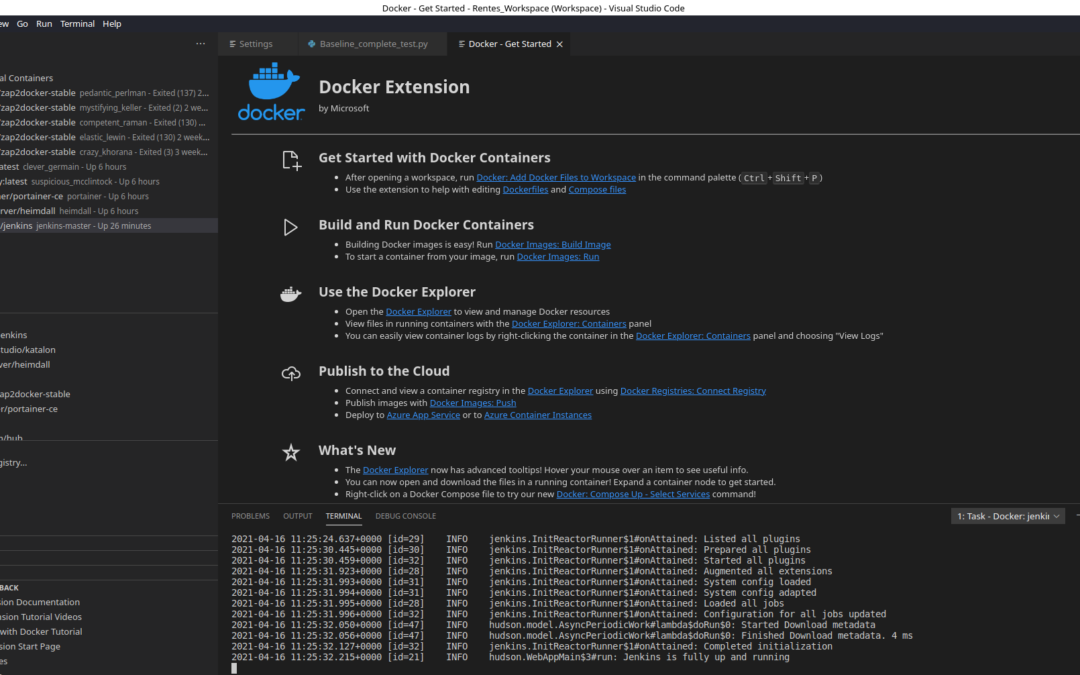Viewport: 1080px width, 675px height.
Task: Click the add-file icon beside Get Started heading
Action: point(291,160)
